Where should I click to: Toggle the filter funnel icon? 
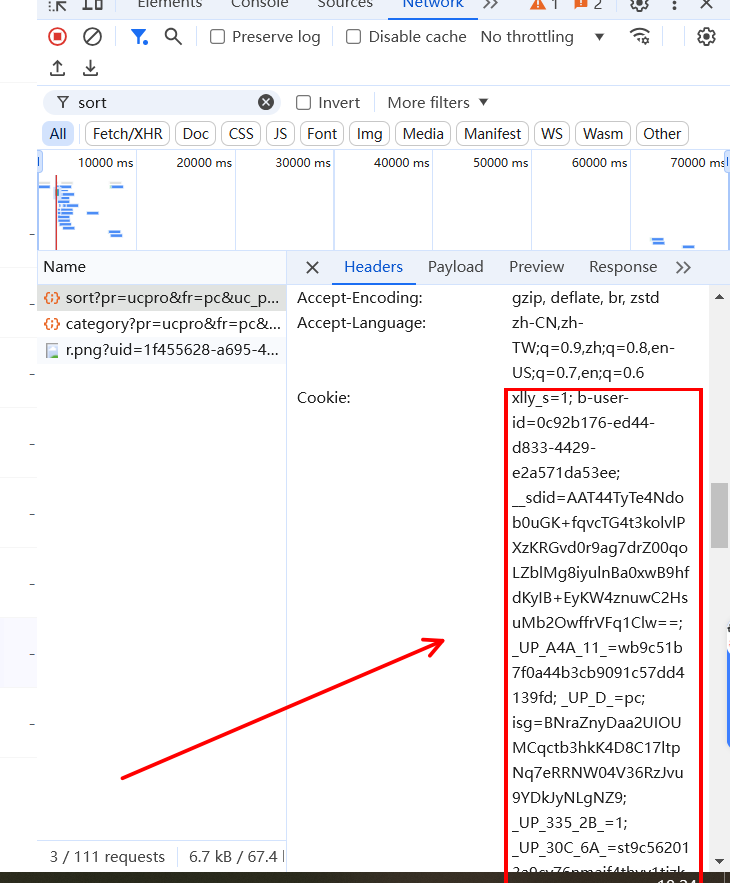[139, 37]
